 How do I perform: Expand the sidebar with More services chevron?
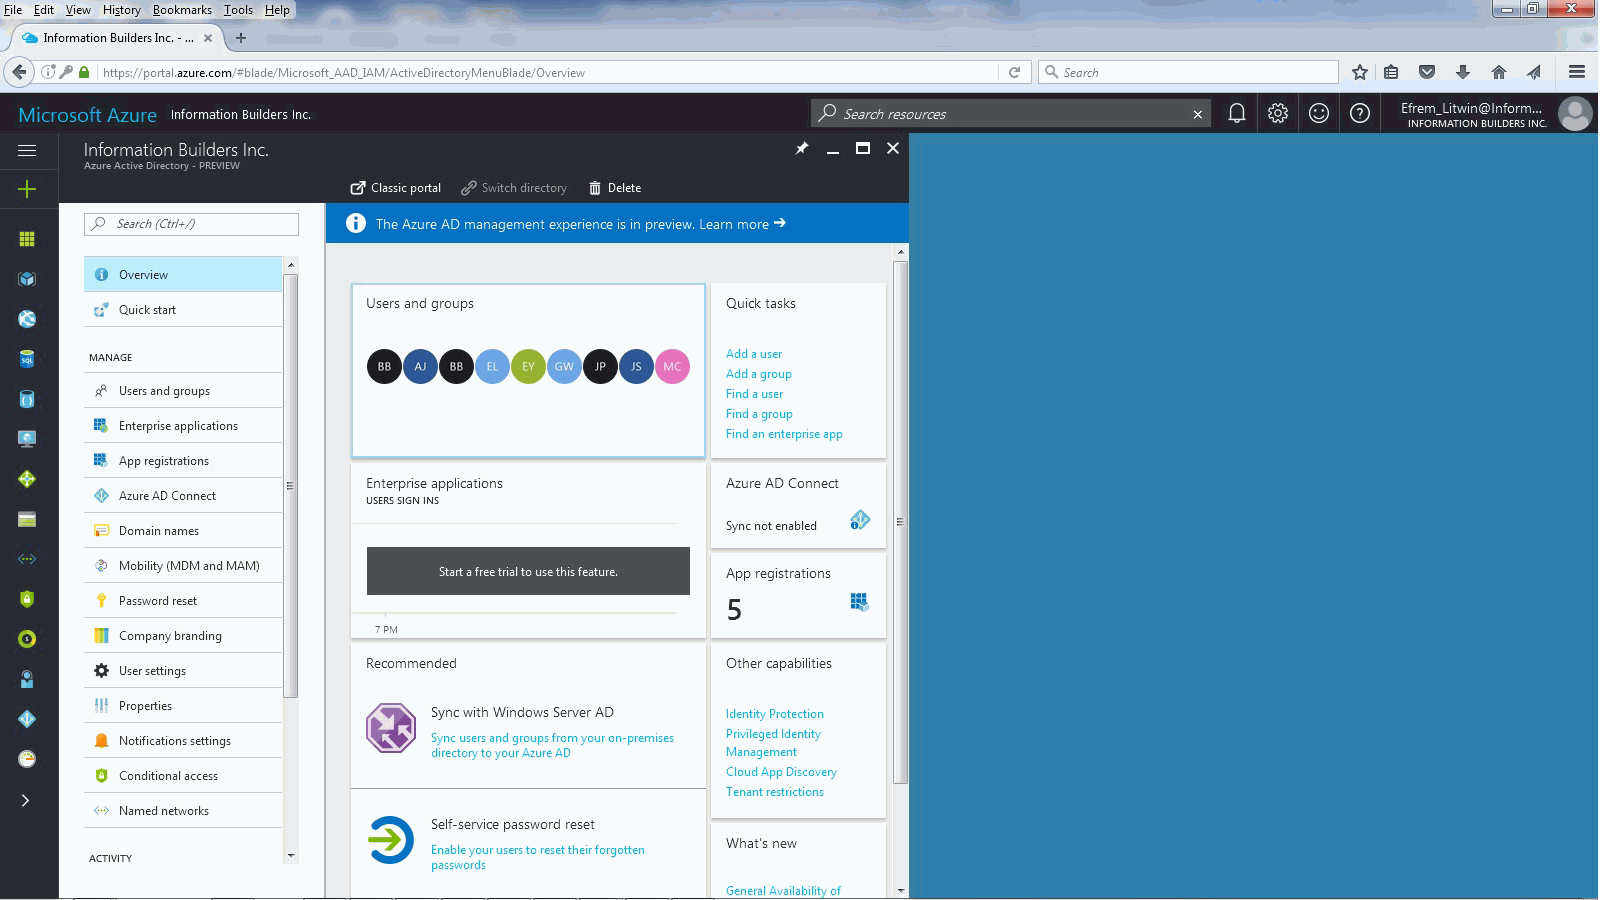[x=26, y=800]
